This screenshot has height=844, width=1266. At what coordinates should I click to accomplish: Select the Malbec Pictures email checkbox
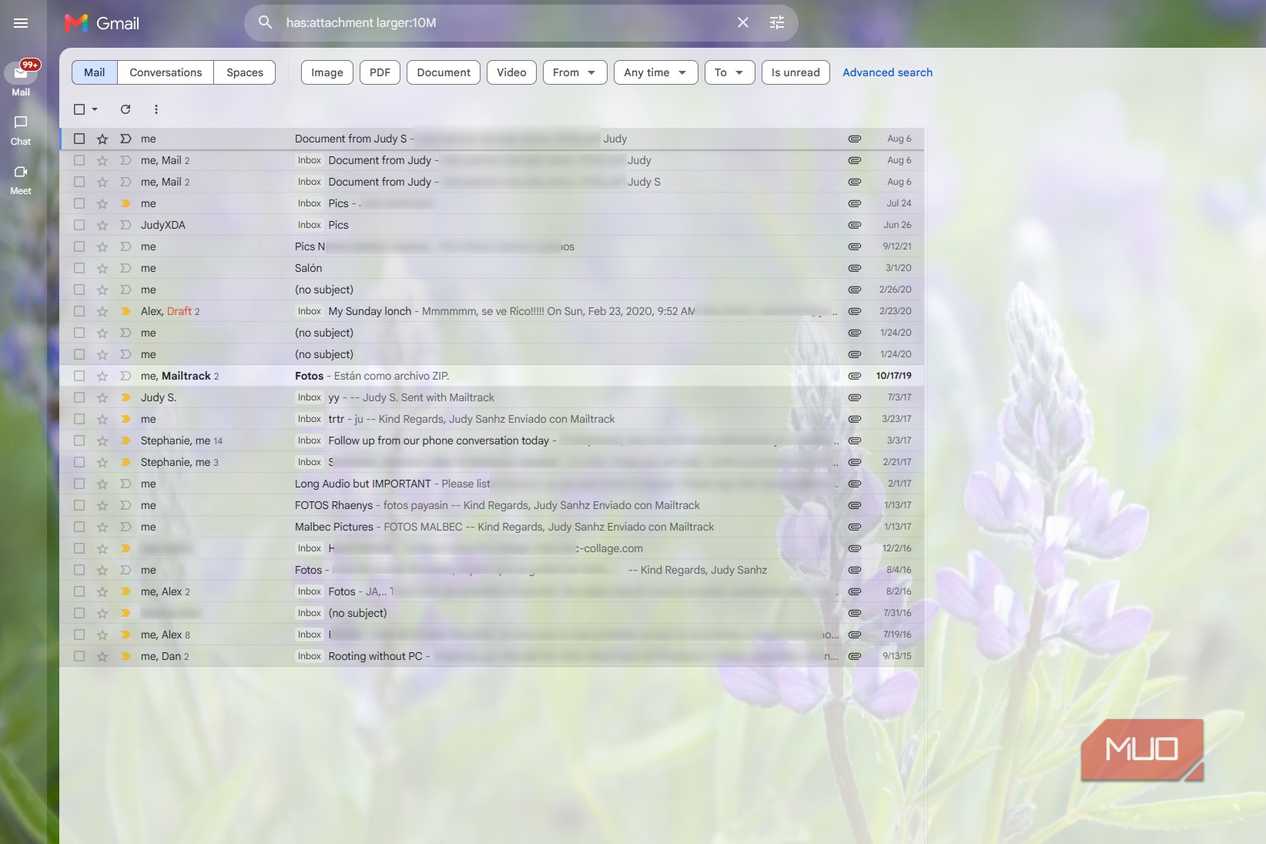tap(79, 527)
